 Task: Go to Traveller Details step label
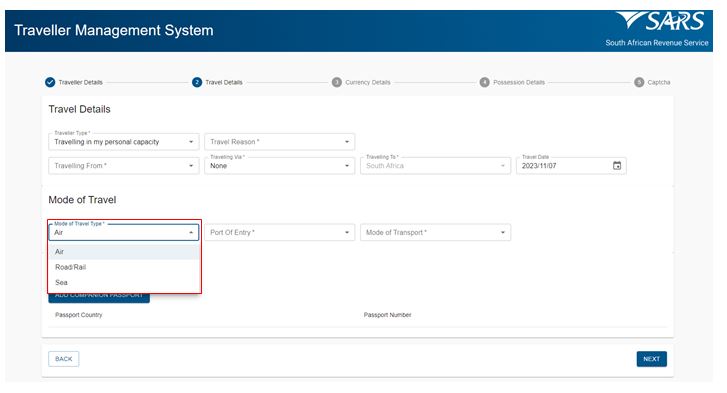pos(80,82)
